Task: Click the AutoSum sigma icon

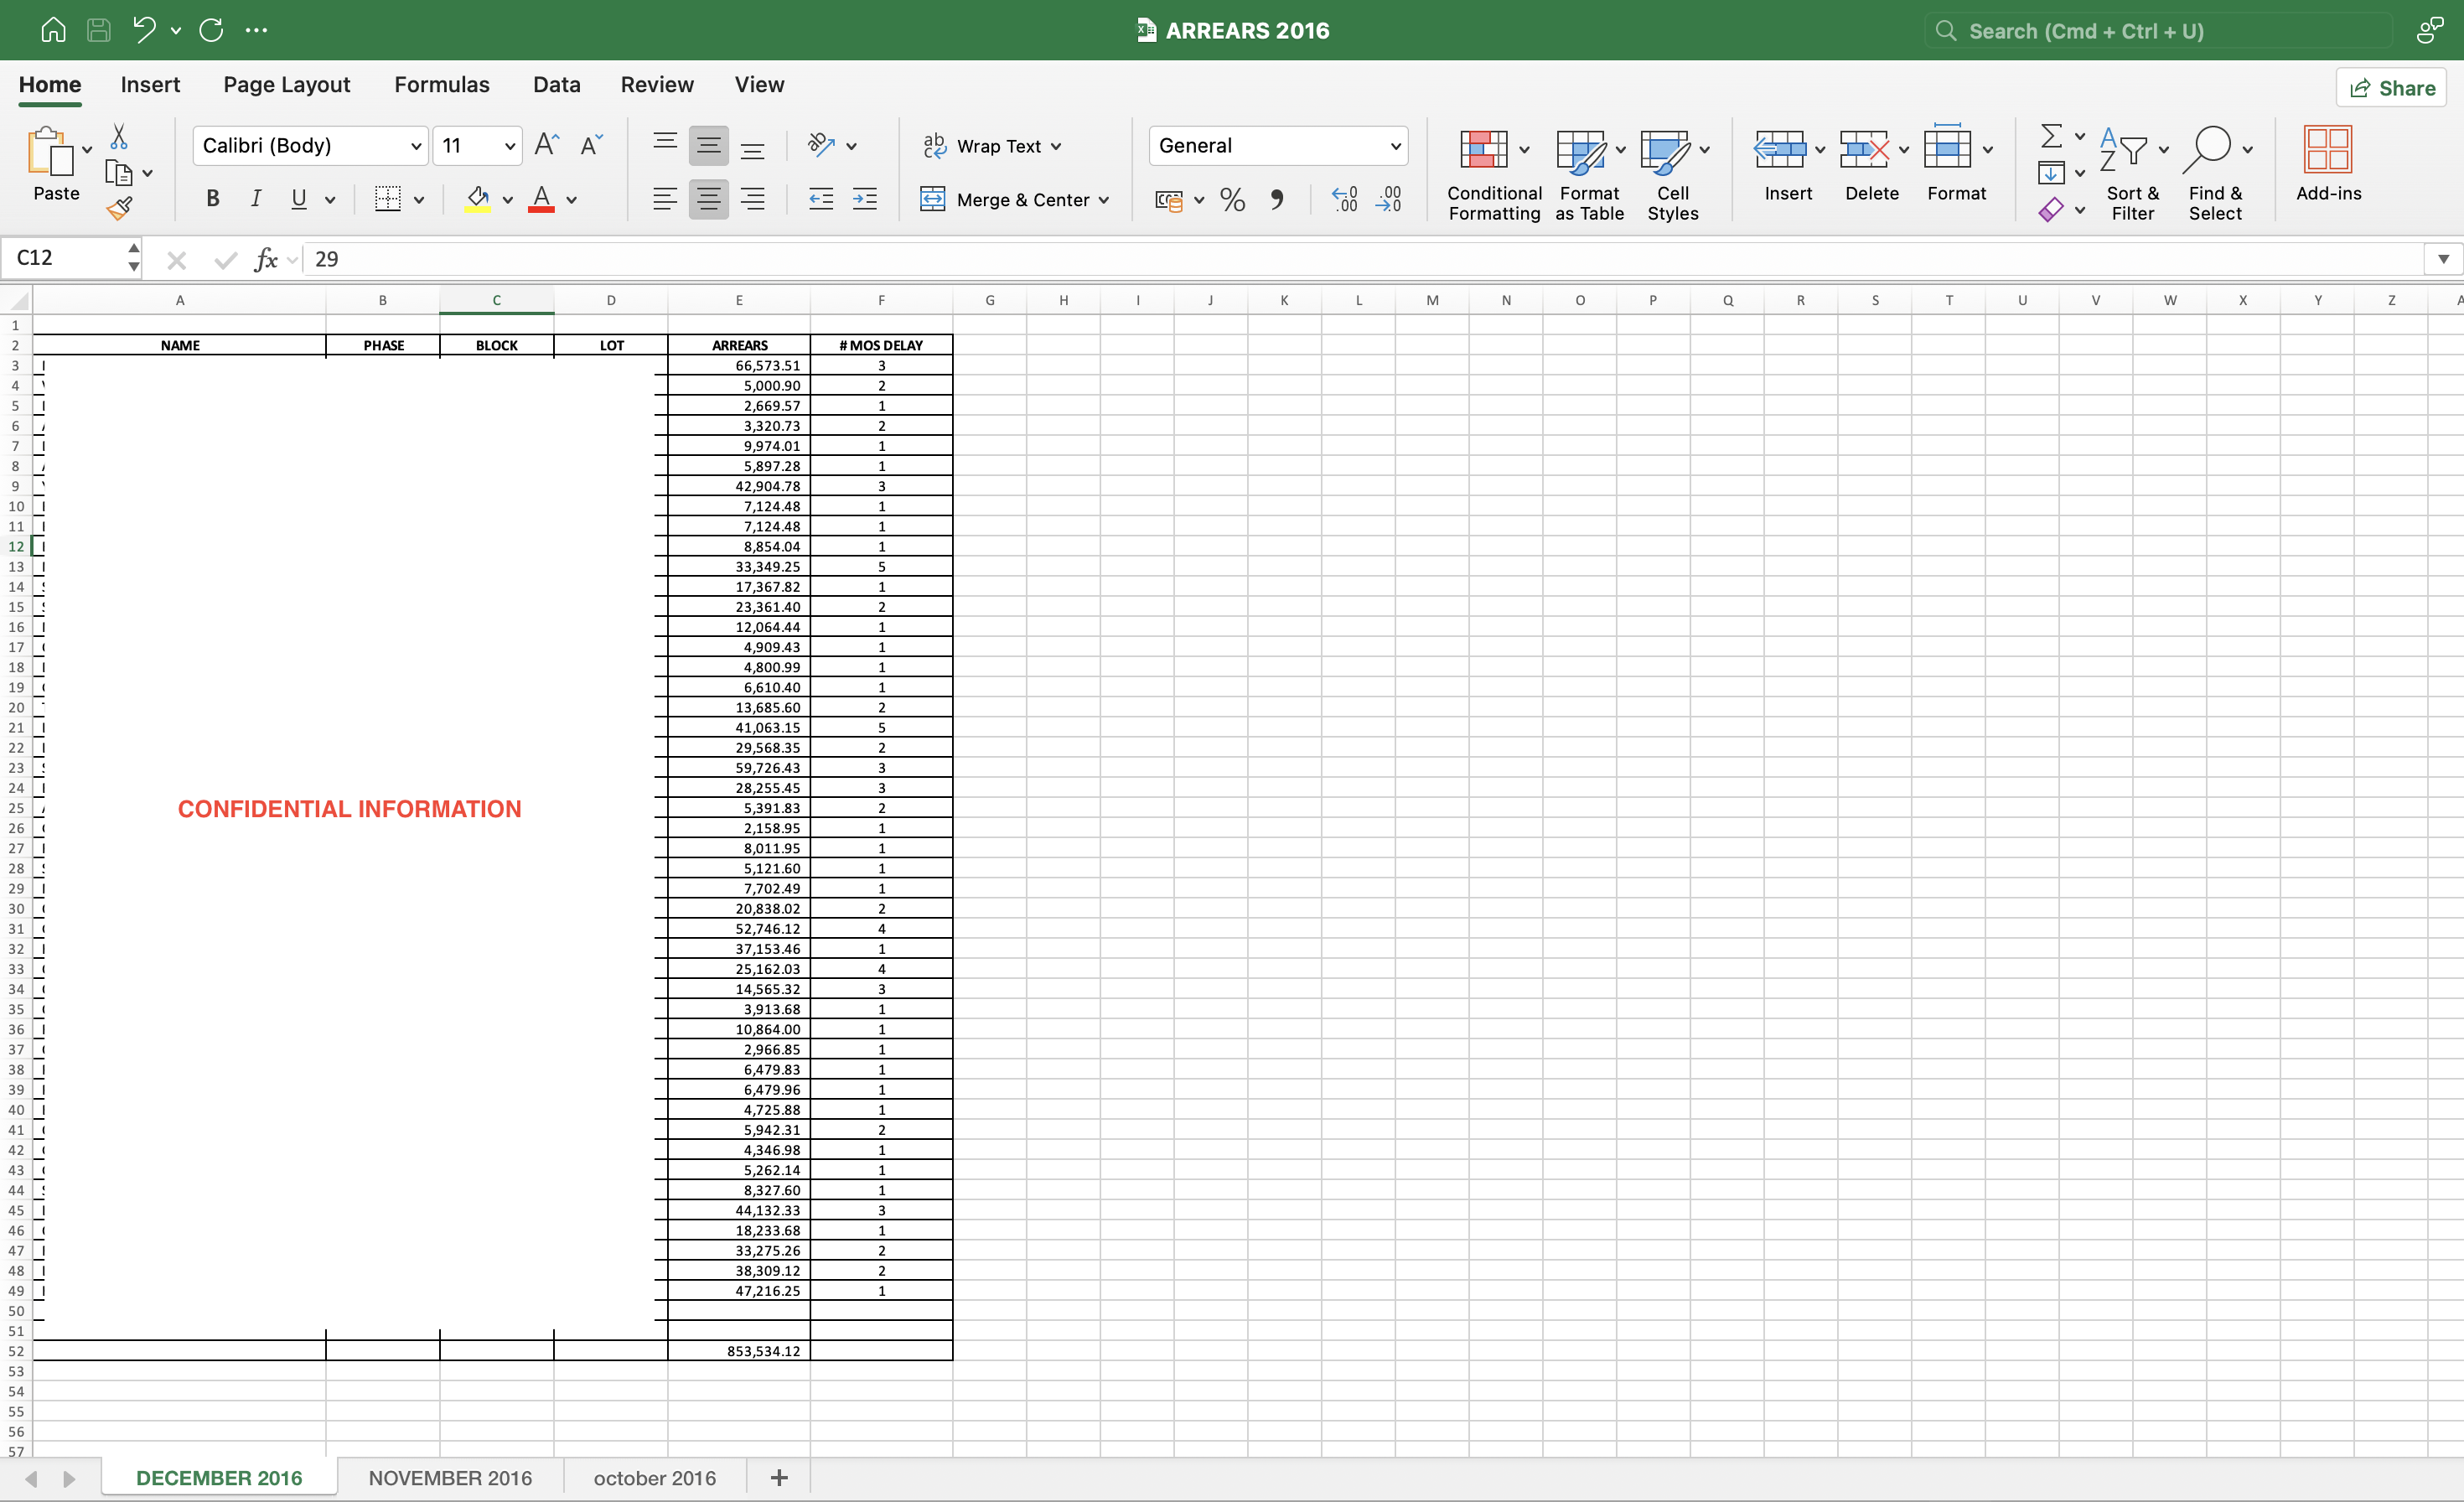Action: (x=2050, y=136)
